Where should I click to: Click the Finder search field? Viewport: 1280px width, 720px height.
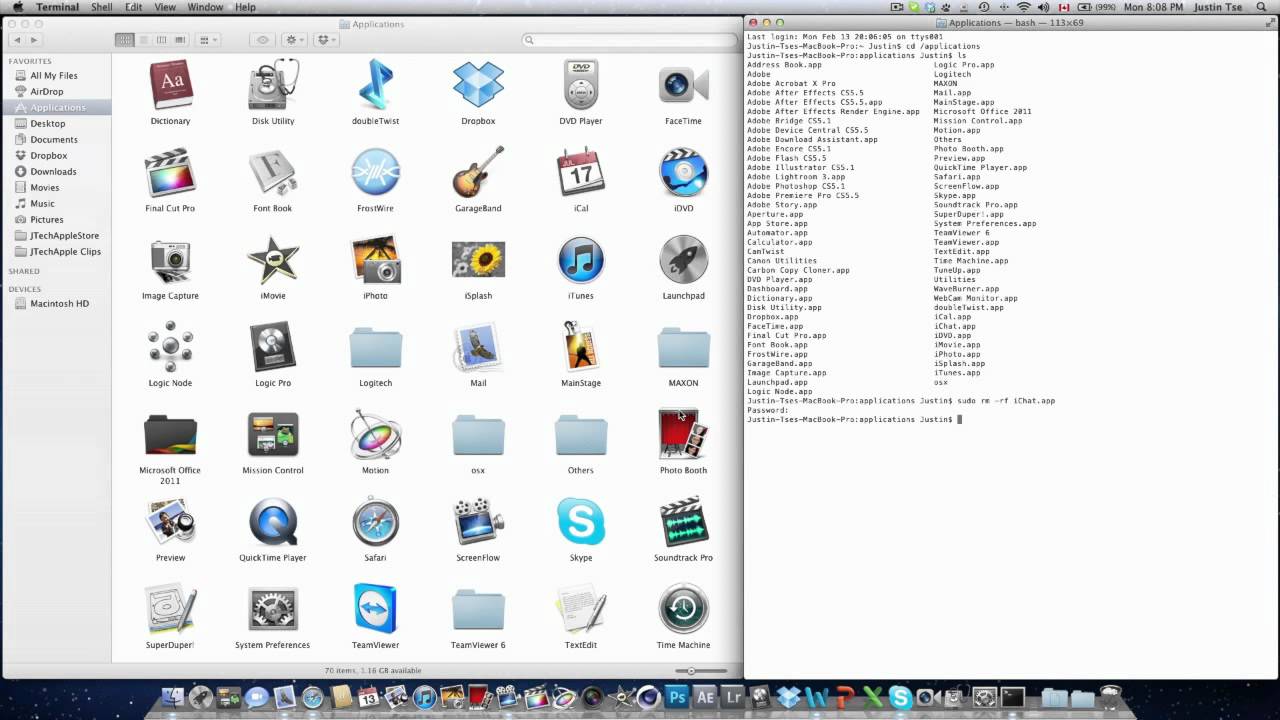coord(628,40)
